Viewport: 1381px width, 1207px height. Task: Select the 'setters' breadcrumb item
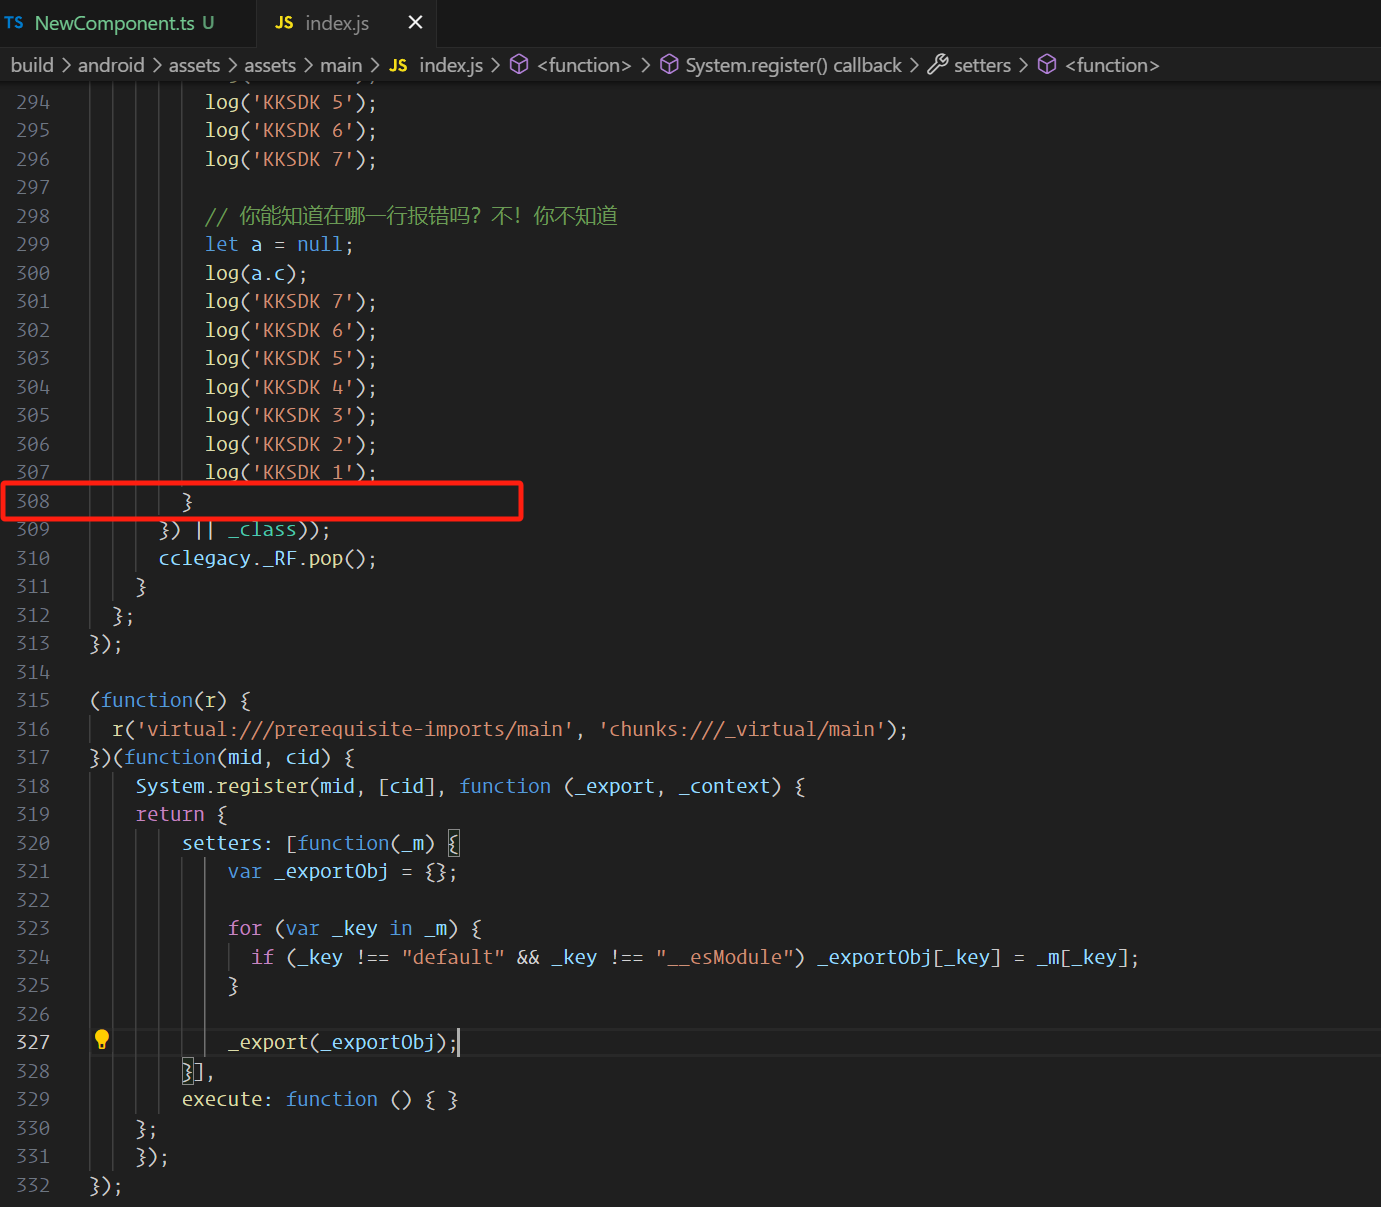[x=982, y=65]
